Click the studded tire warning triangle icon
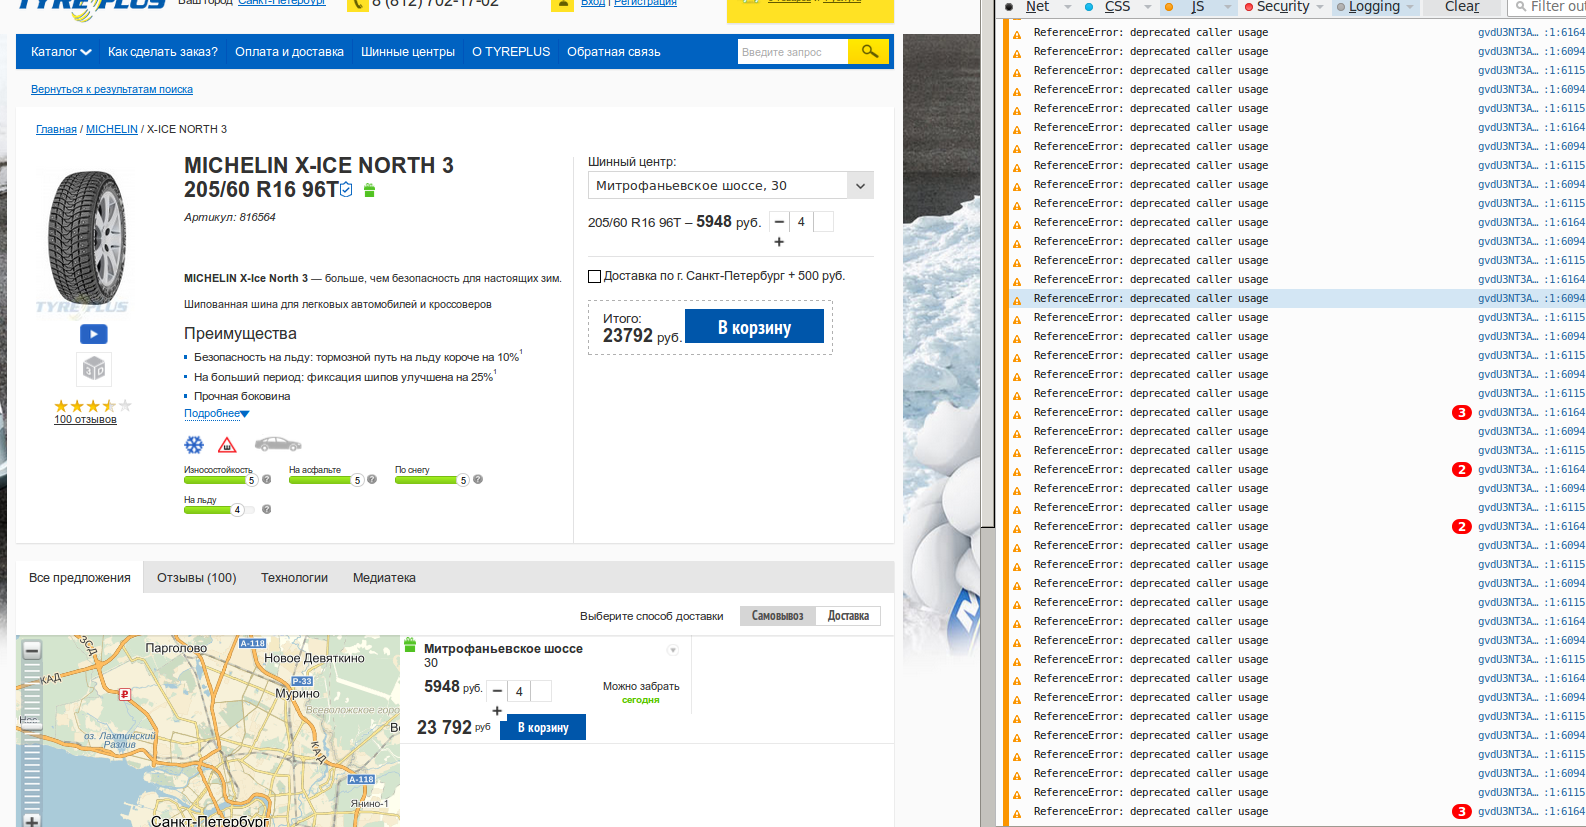 (227, 444)
